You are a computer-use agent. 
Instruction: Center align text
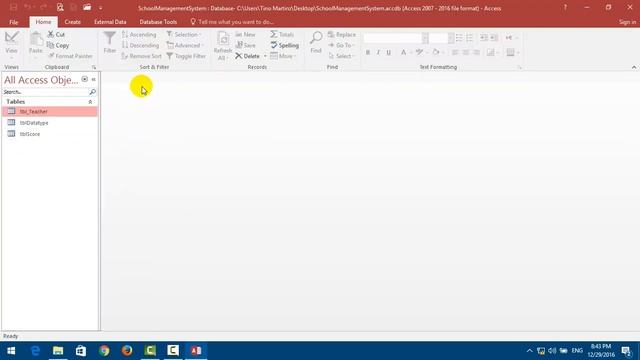tap(466, 52)
